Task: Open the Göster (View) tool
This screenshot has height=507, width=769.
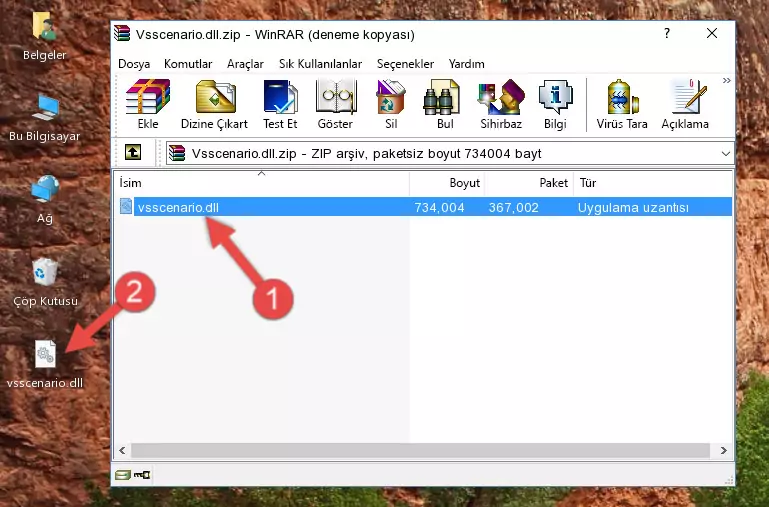Action: [335, 104]
